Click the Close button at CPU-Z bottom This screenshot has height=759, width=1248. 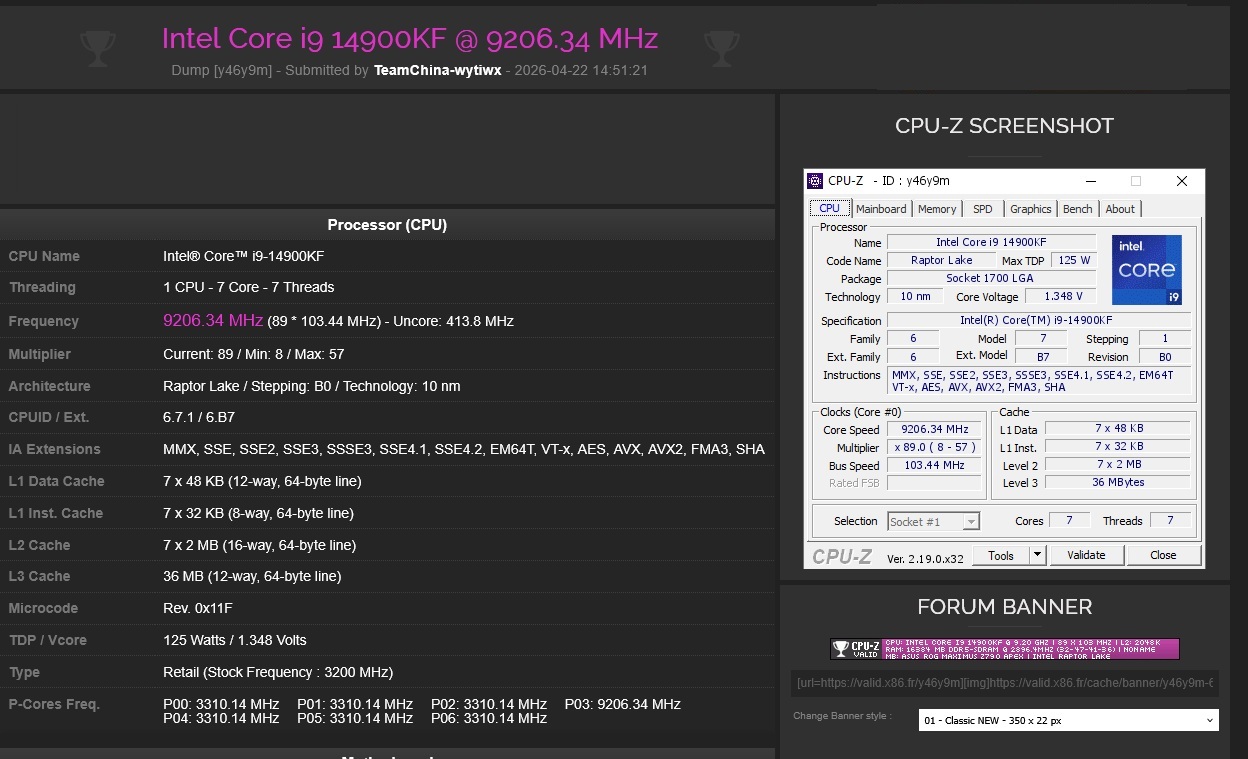point(1163,555)
